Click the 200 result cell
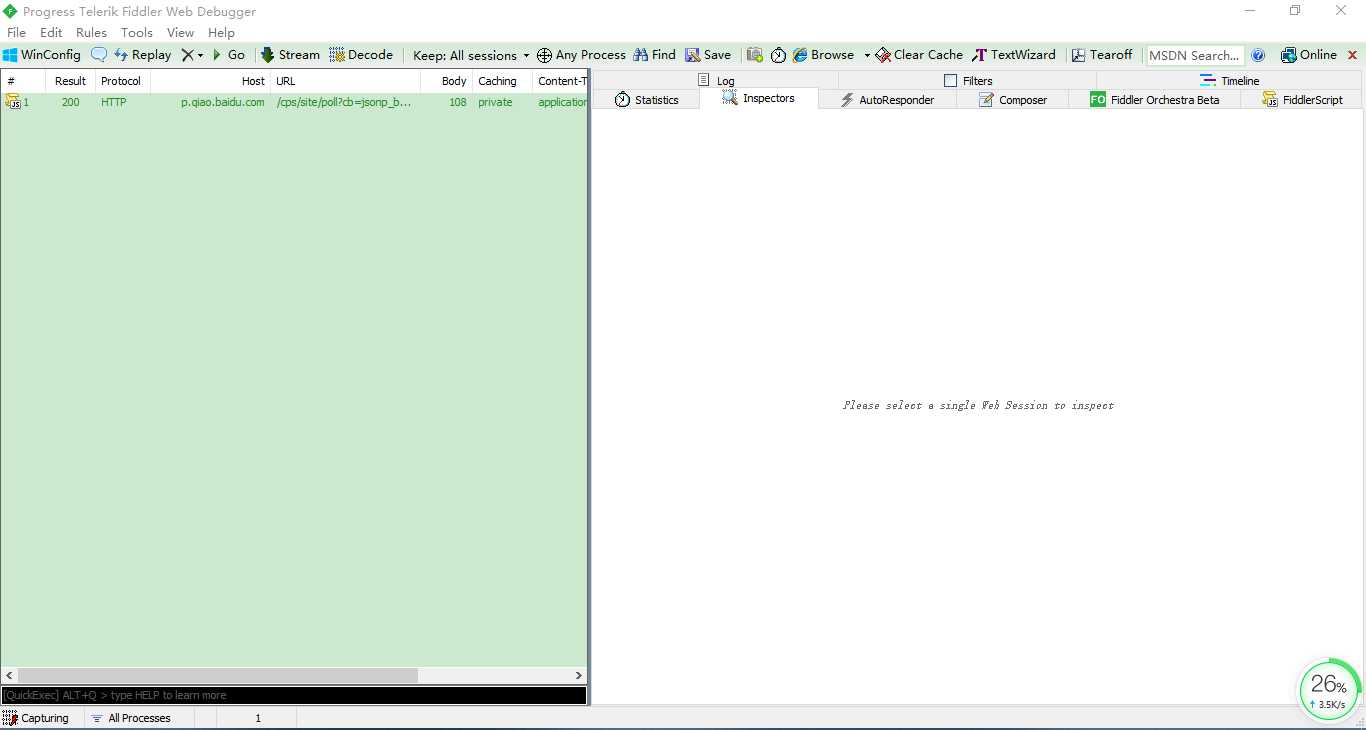The width and height of the screenshot is (1366, 730). click(x=70, y=102)
